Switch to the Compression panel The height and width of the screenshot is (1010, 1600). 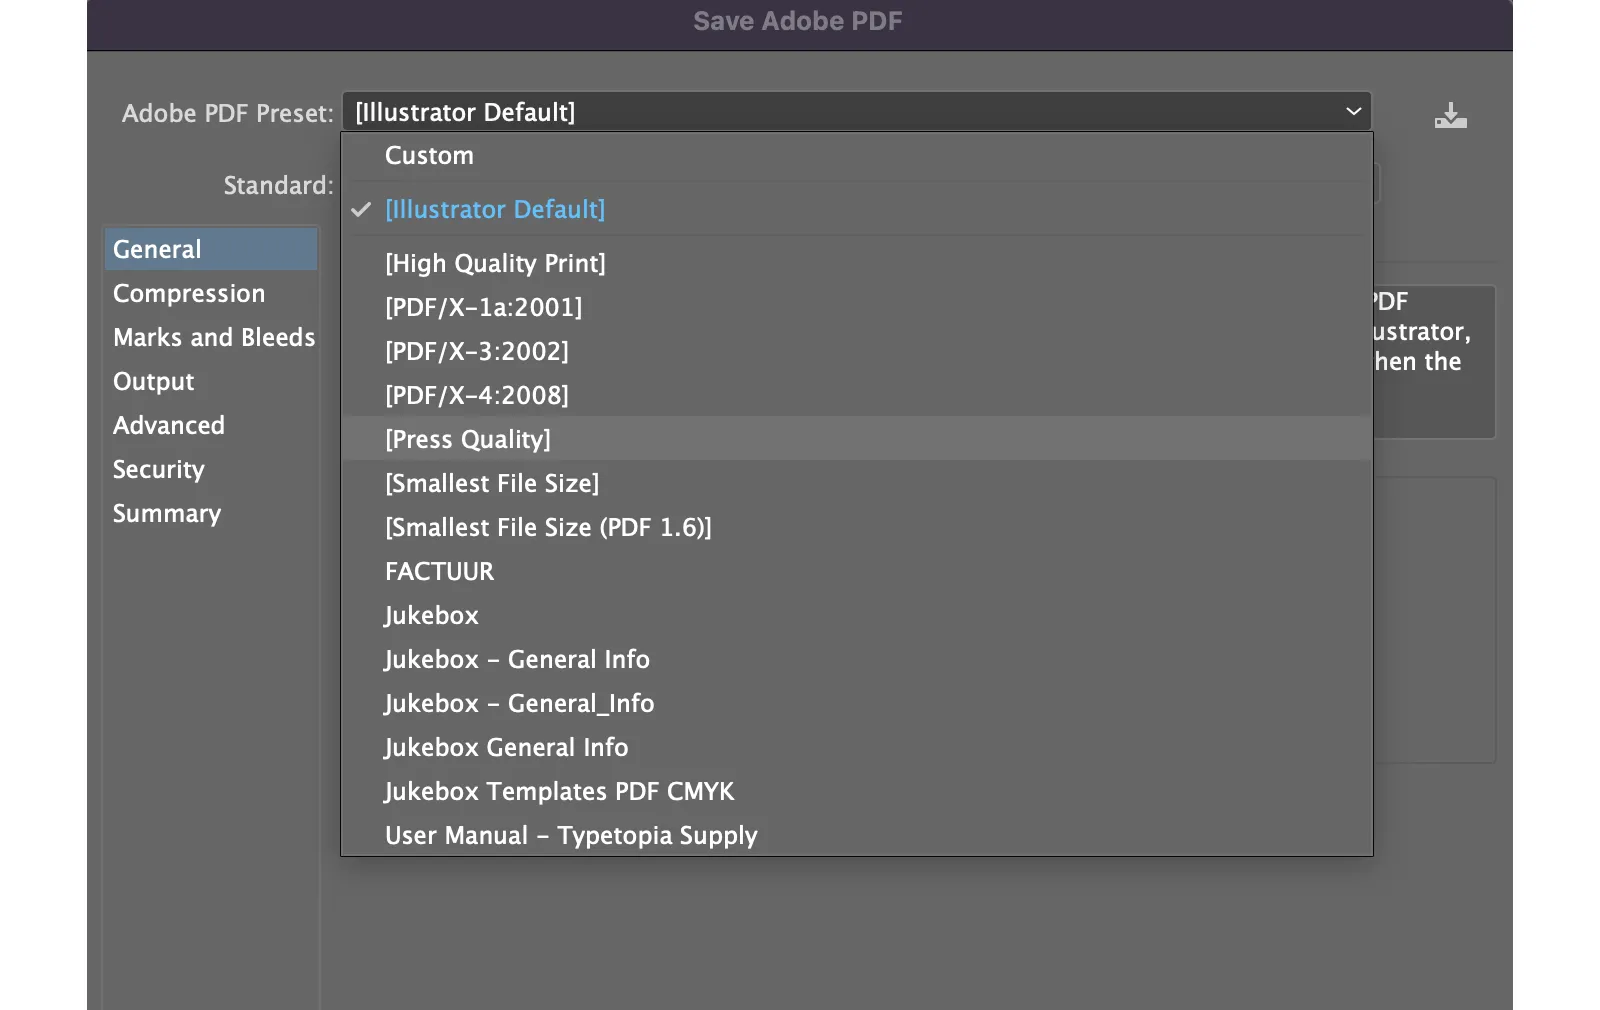tap(189, 293)
